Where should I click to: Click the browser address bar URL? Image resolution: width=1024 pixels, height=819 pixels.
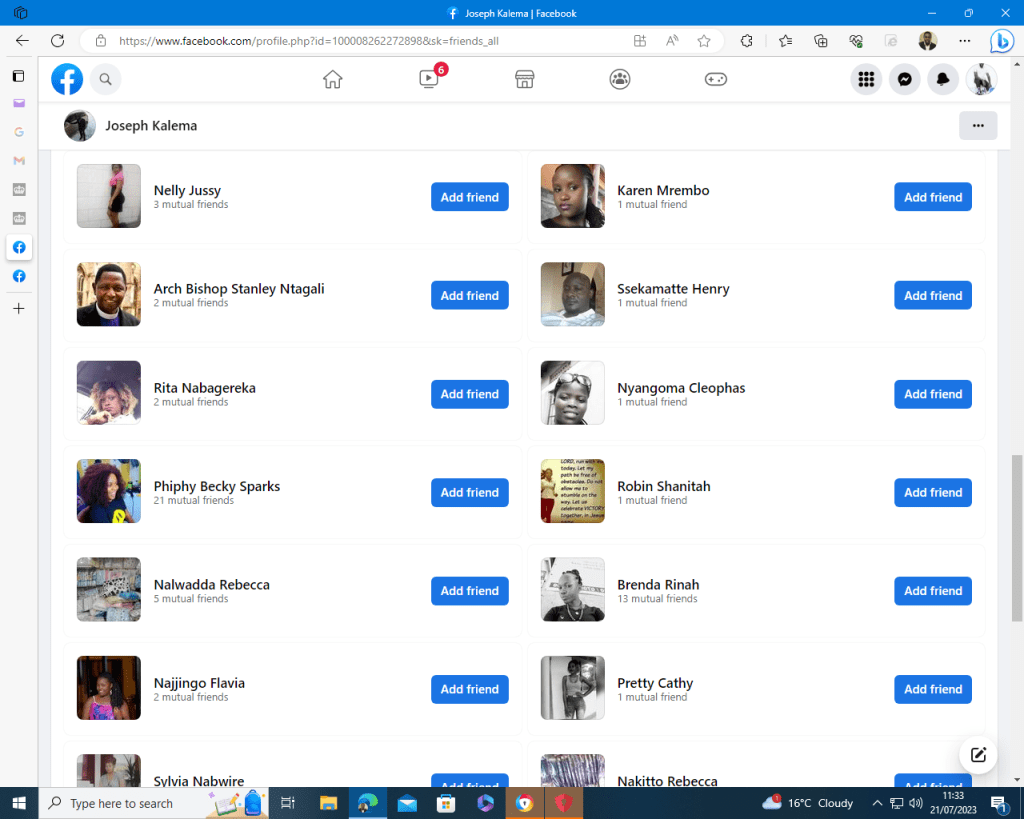pyautogui.click(x=308, y=41)
